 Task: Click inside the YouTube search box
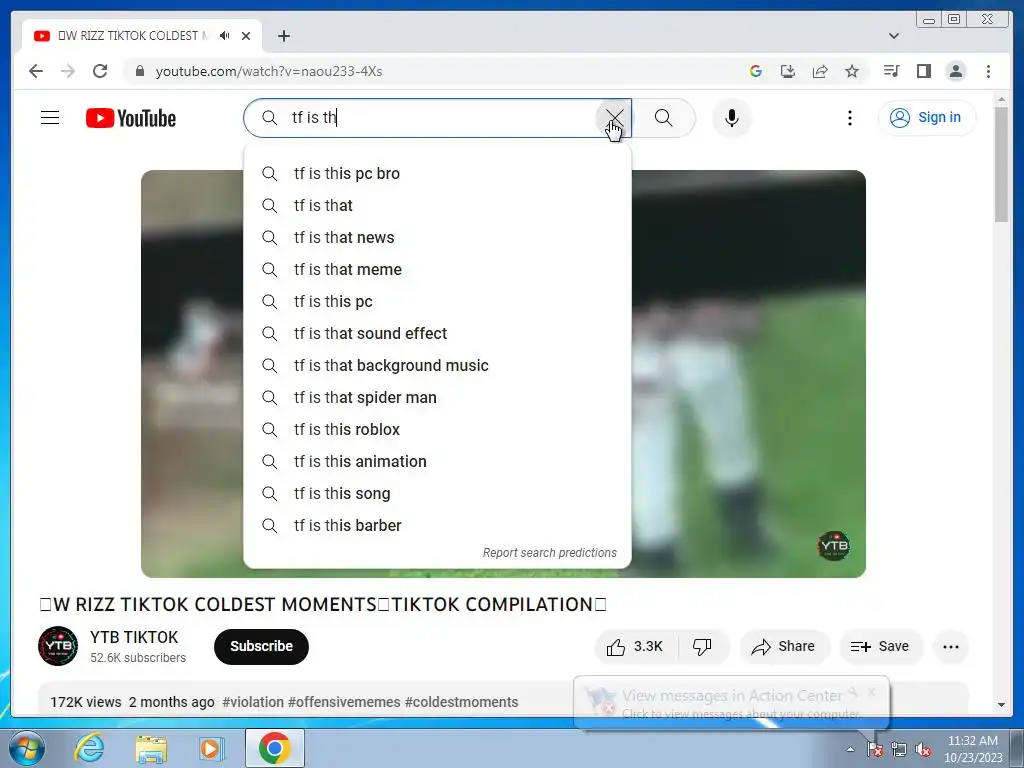click(438, 118)
